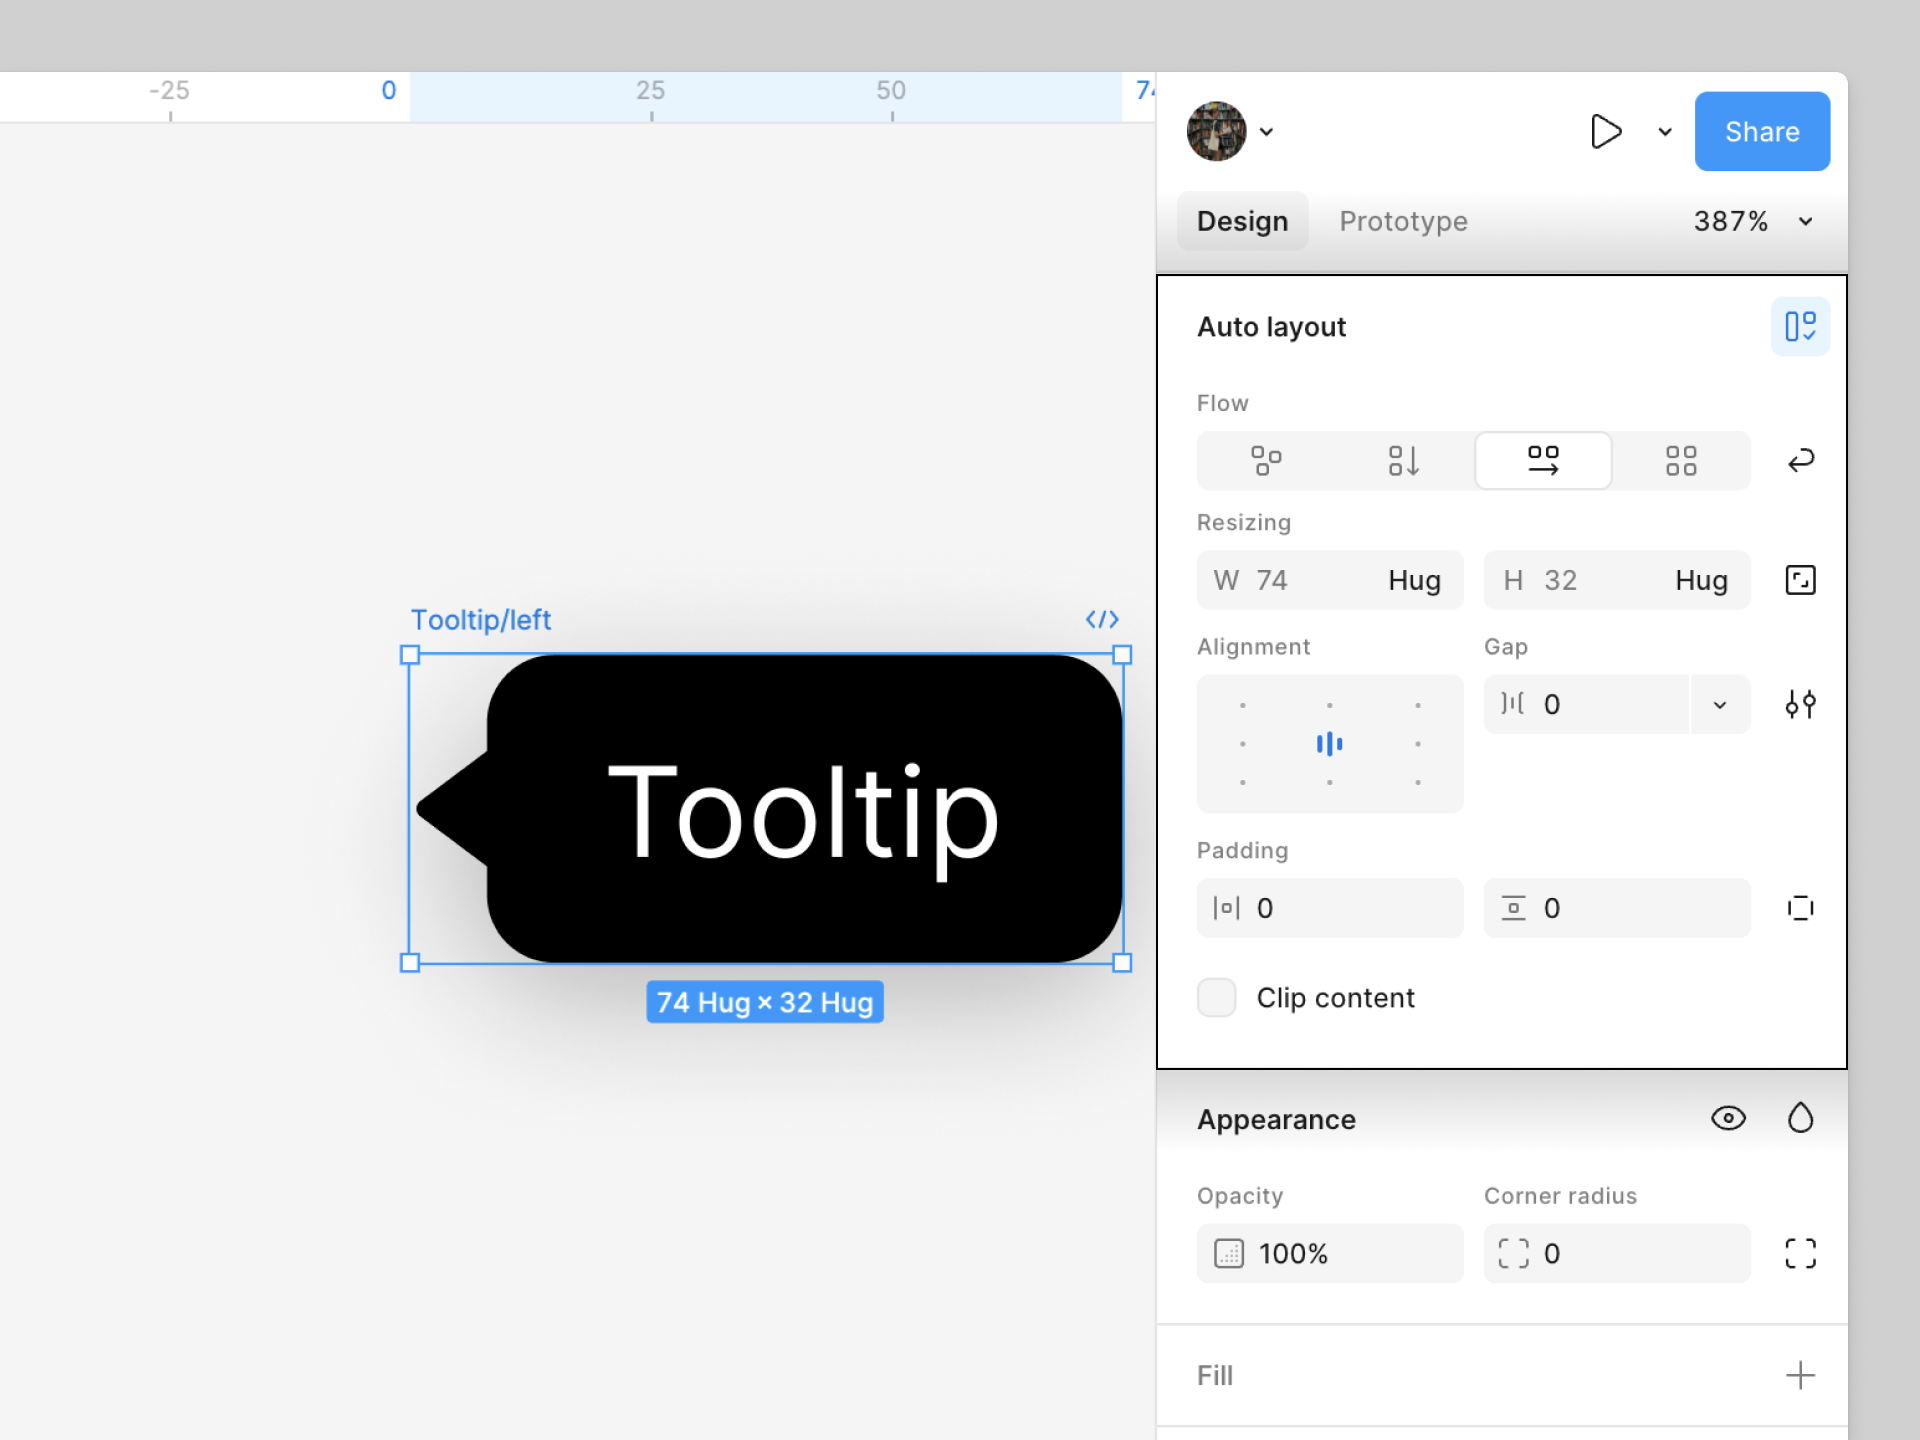Add a fill with plus button
This screenshot has height=1440, width=1920.
1800,1375
